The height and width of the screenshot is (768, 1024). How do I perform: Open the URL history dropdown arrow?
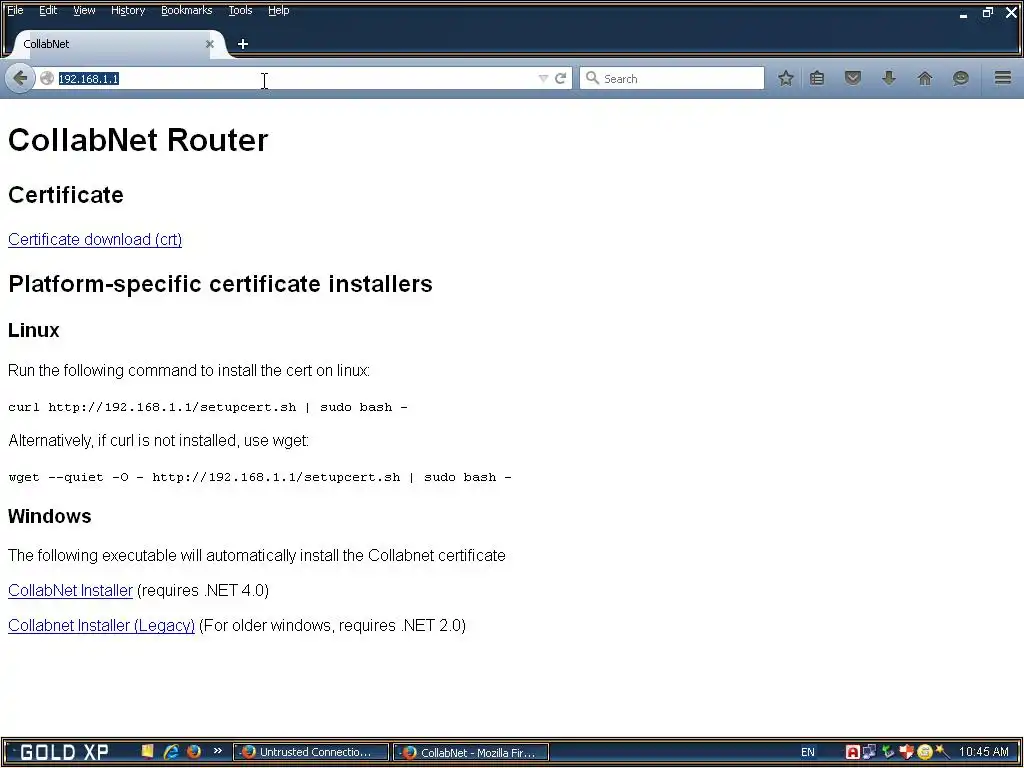543,78
